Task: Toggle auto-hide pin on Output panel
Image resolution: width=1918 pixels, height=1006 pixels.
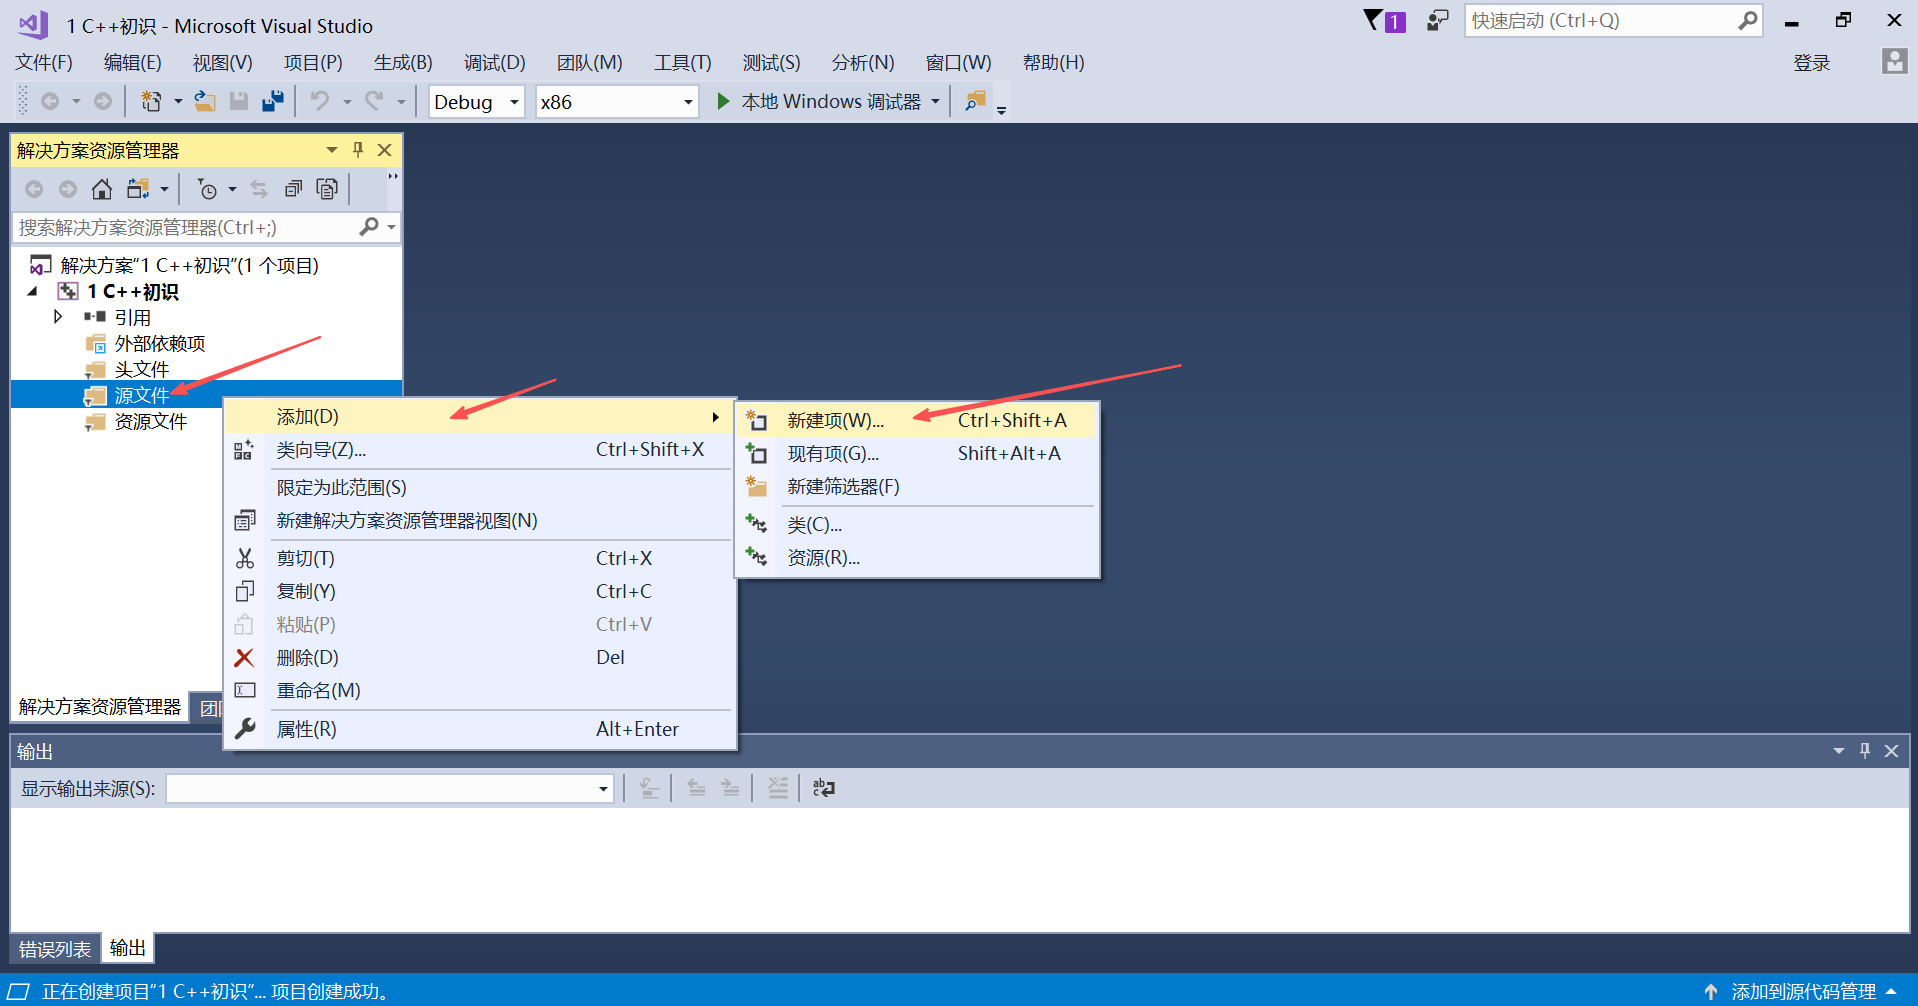Action: [1865, 751]
